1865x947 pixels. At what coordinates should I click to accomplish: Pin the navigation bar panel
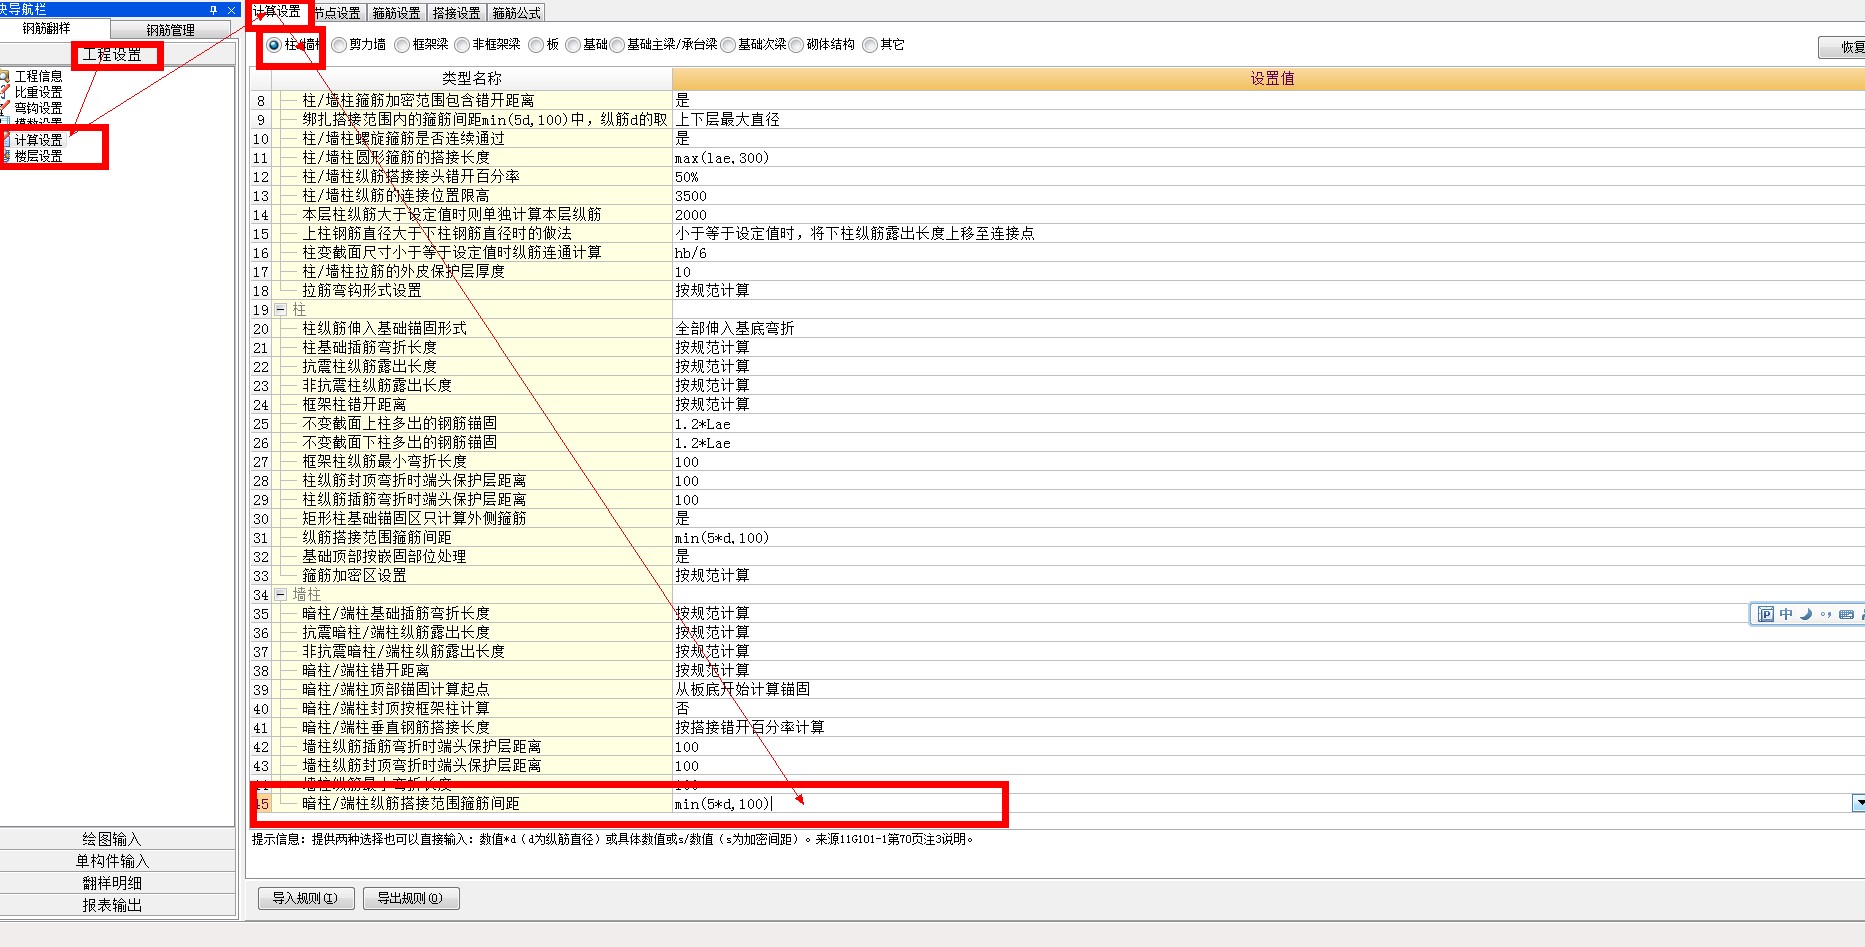[214, 9]
